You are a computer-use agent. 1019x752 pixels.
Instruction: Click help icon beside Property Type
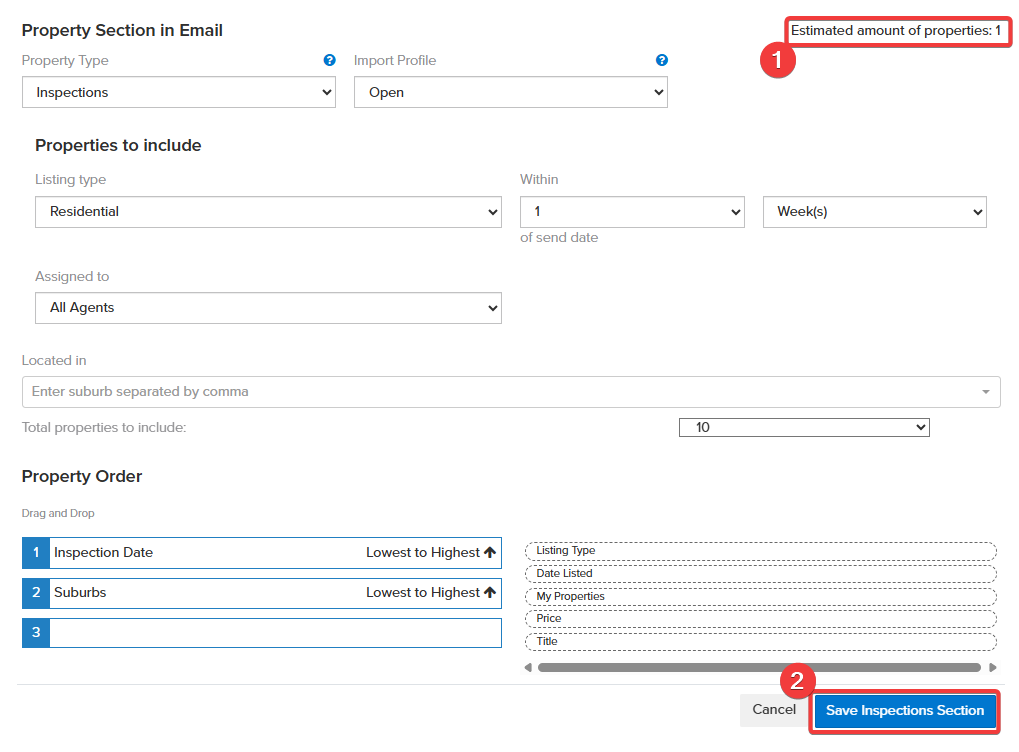click(330, 61)
